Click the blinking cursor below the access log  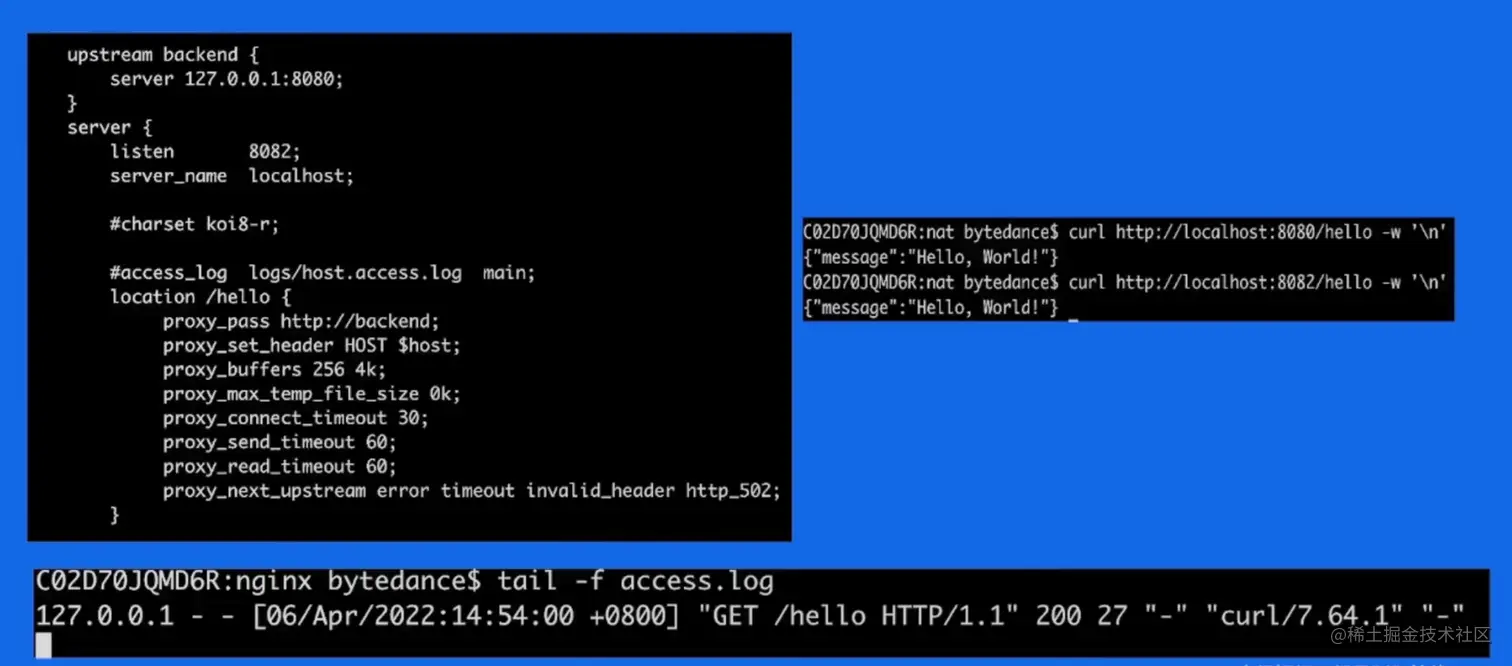43,646
